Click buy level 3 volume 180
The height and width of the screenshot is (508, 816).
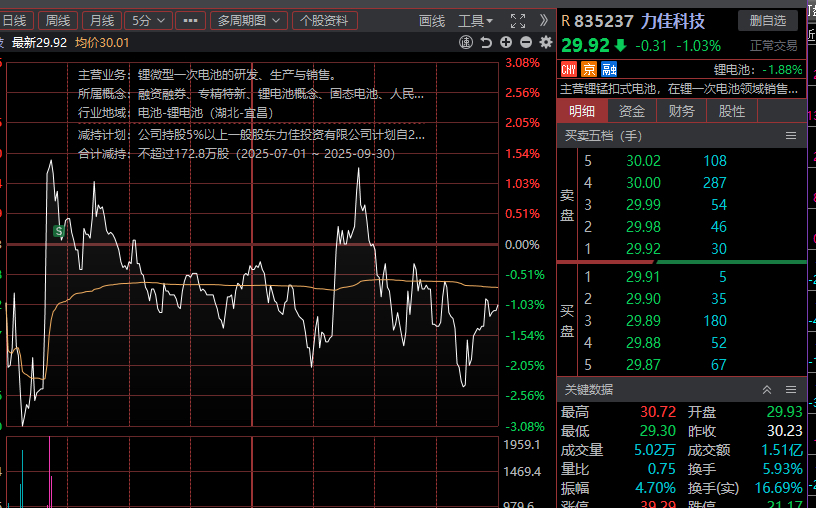[715, 321]
